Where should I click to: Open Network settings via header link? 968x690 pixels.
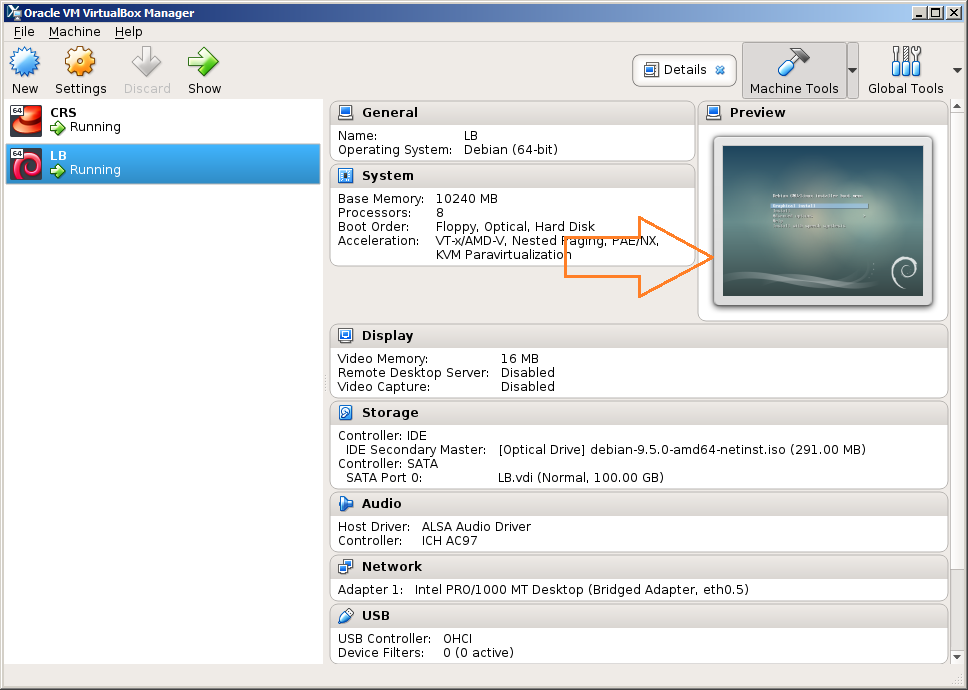pos(391,566)
